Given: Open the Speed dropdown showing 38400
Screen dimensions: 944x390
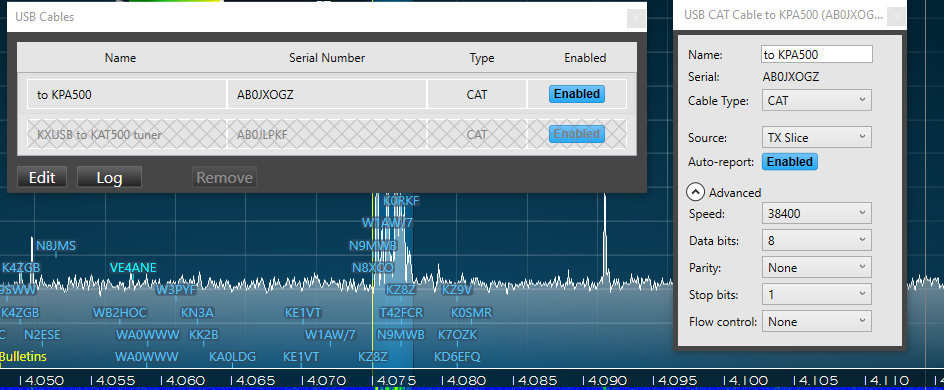Looking at the screenshot, I should (816, 213).
